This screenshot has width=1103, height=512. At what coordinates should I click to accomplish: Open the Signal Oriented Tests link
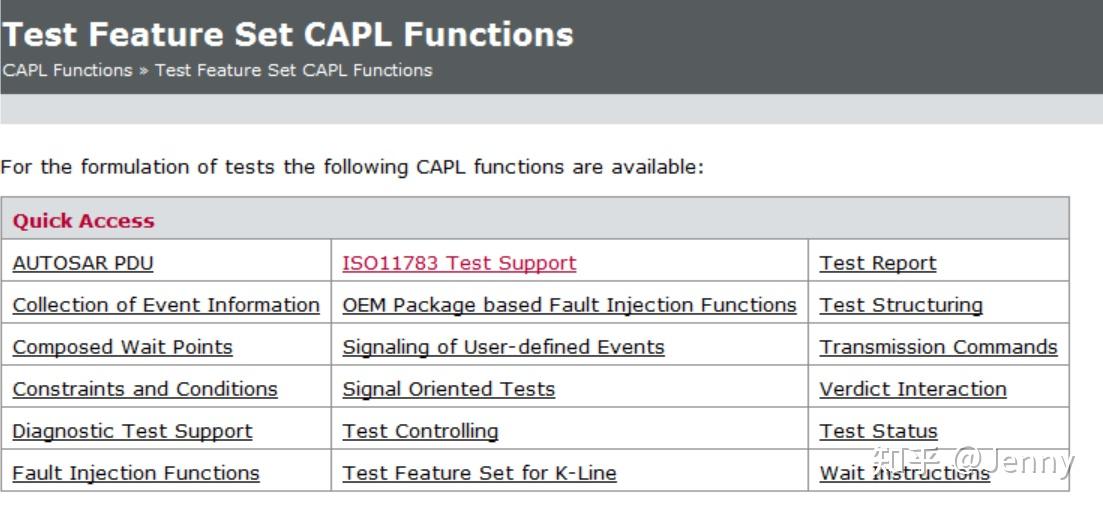point(448,389)
